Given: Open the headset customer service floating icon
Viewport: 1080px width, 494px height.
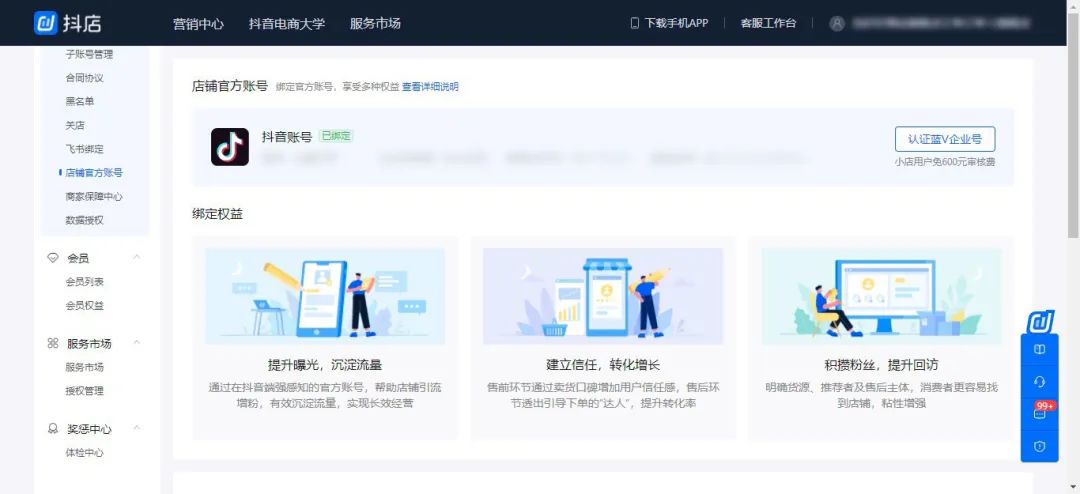Looking at the screenshot, I should coord(1039,381).
